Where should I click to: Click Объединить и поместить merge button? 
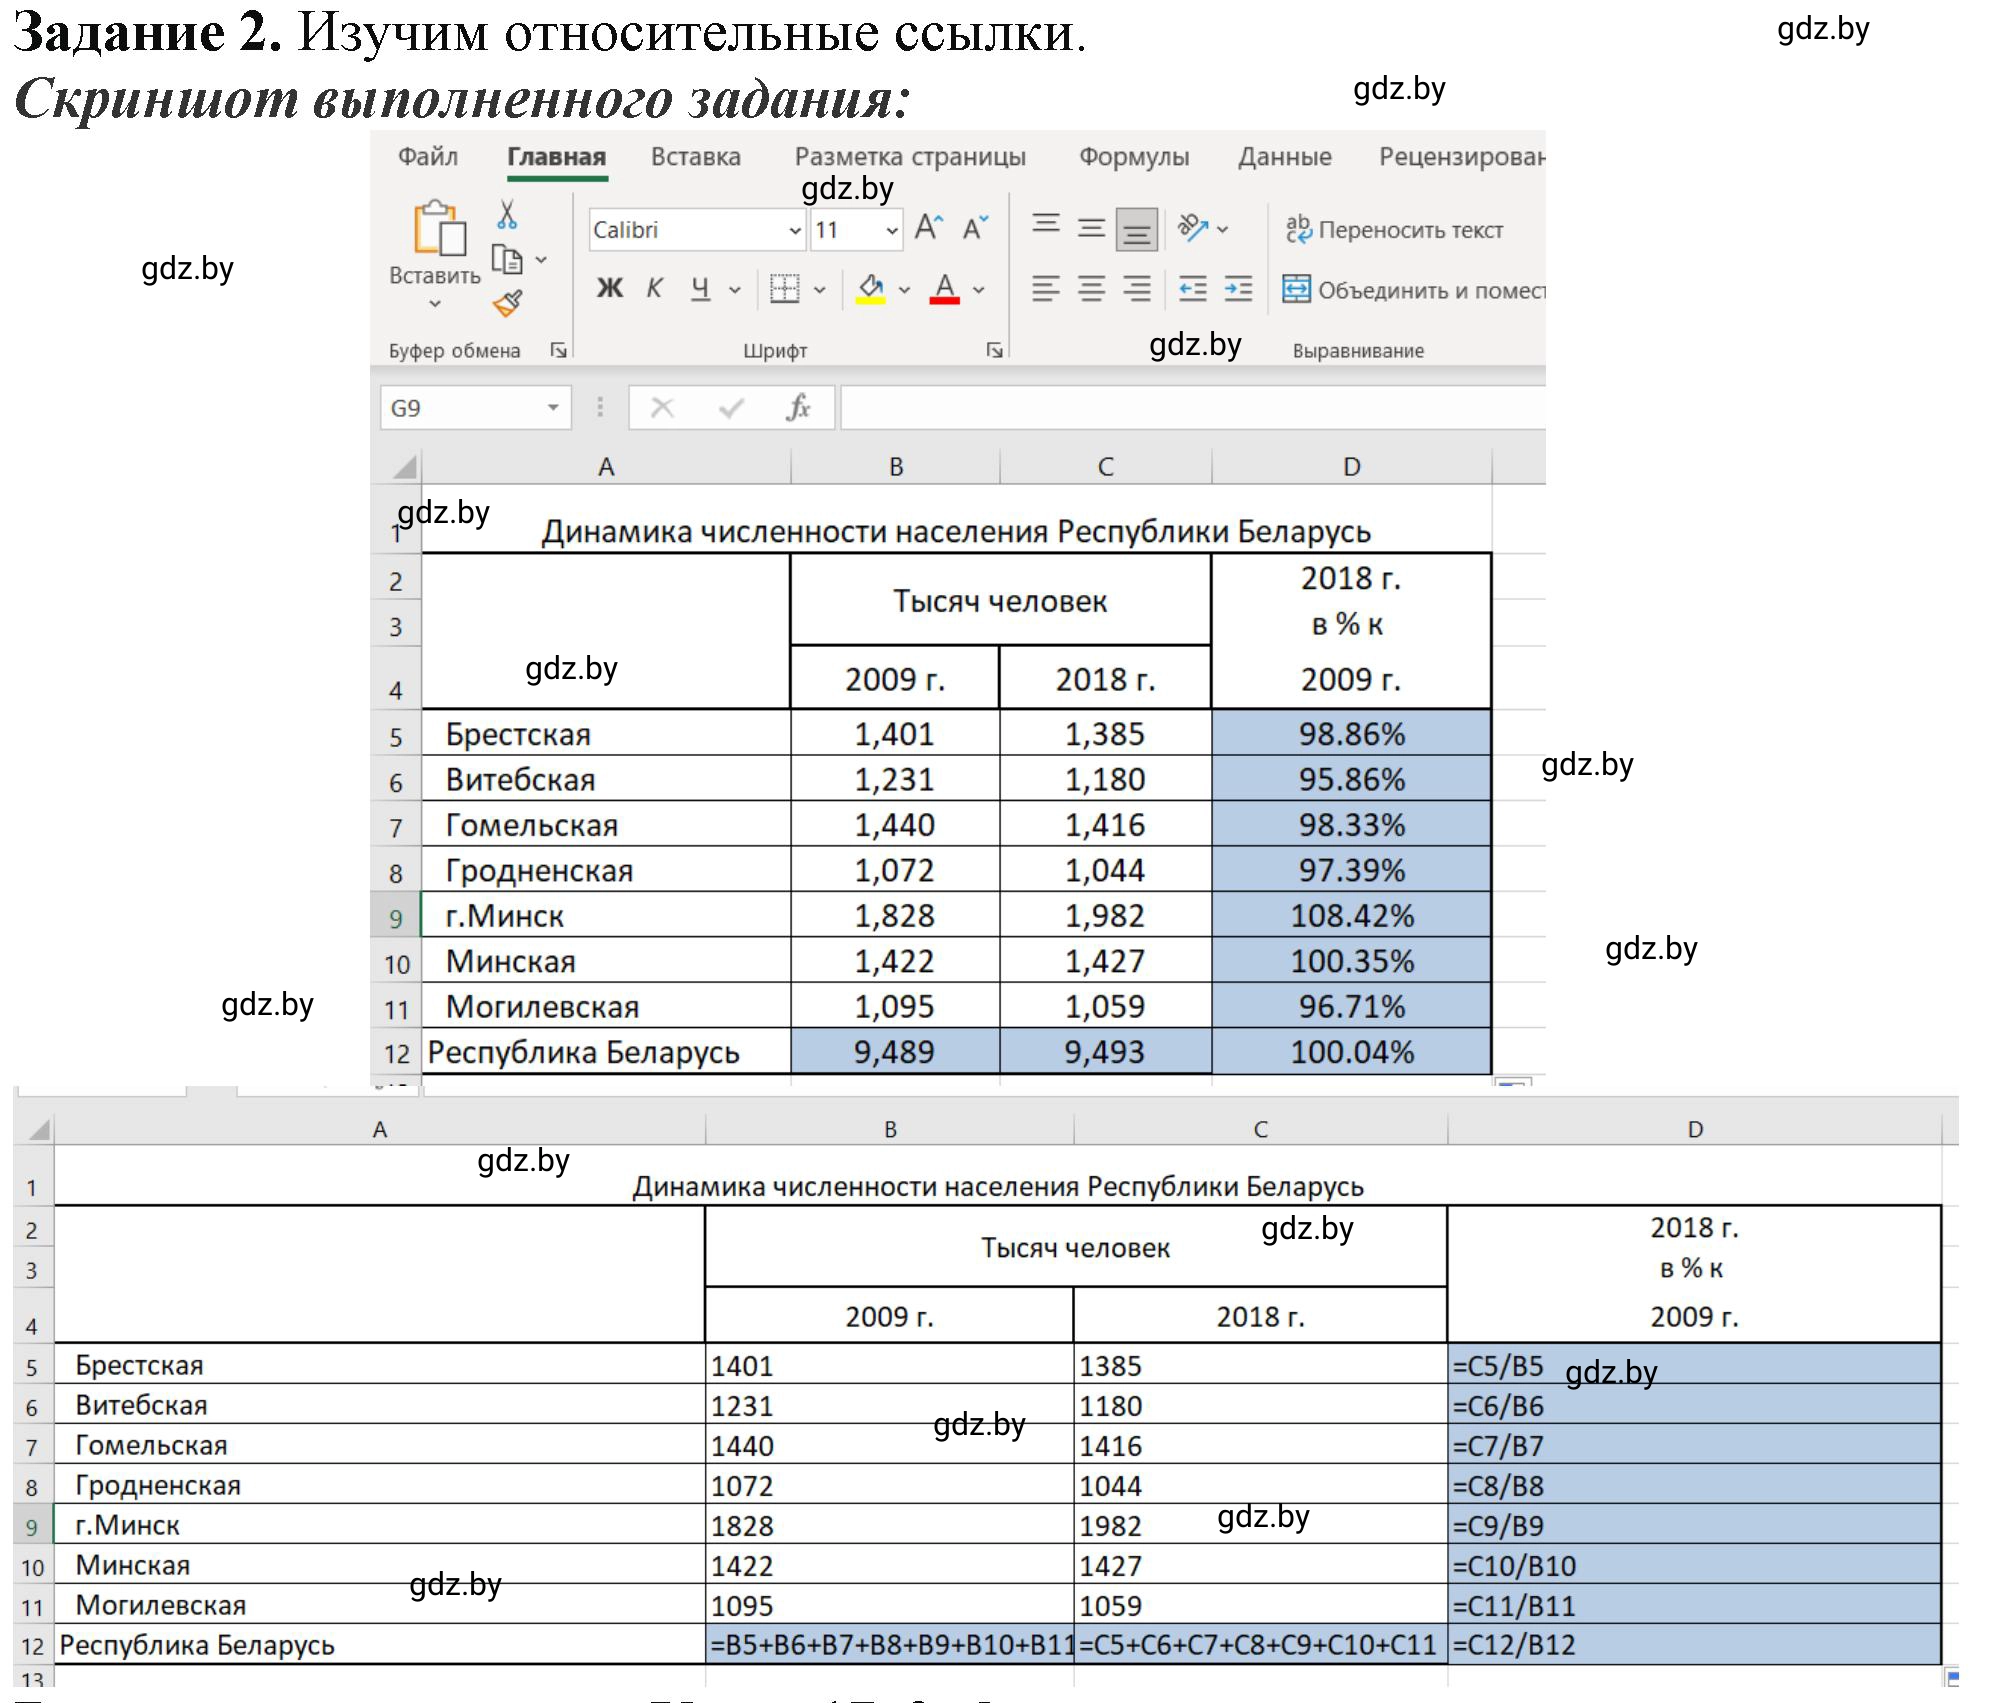(1414, 290)
